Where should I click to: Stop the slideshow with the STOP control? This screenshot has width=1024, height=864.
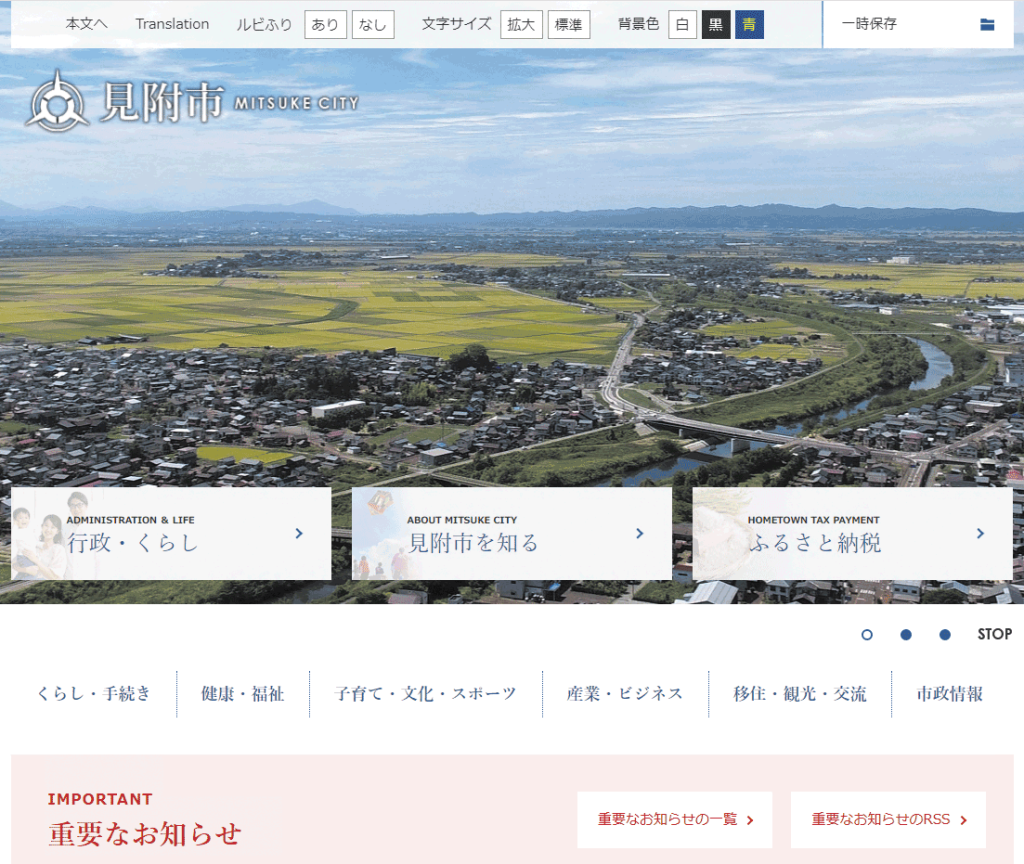(994, 634)
